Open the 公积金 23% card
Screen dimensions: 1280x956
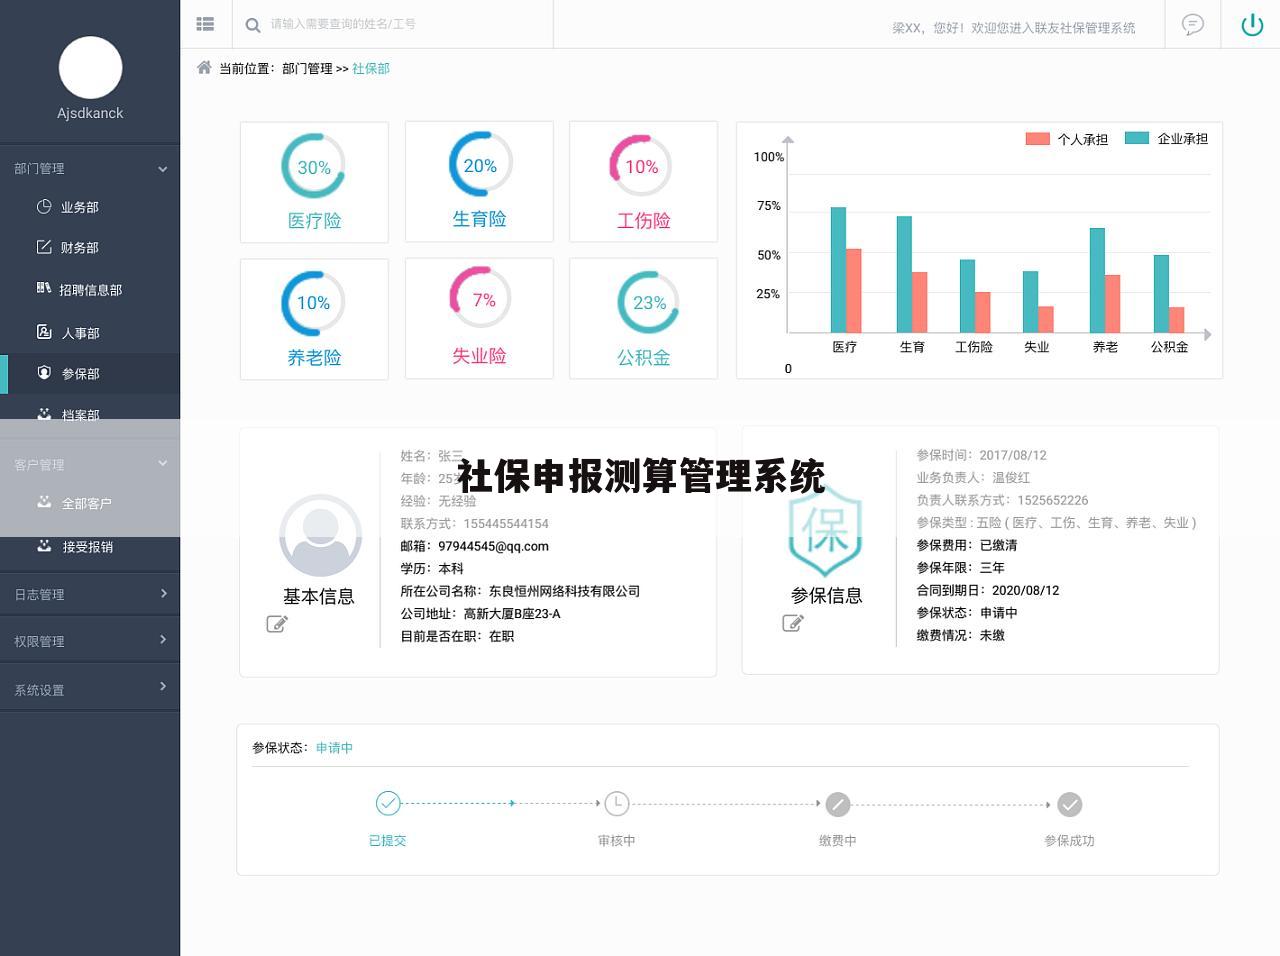(x=643, y=318)
